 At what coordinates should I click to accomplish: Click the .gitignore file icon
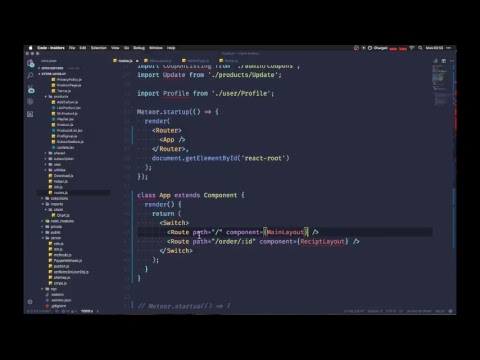pos(47,306)
